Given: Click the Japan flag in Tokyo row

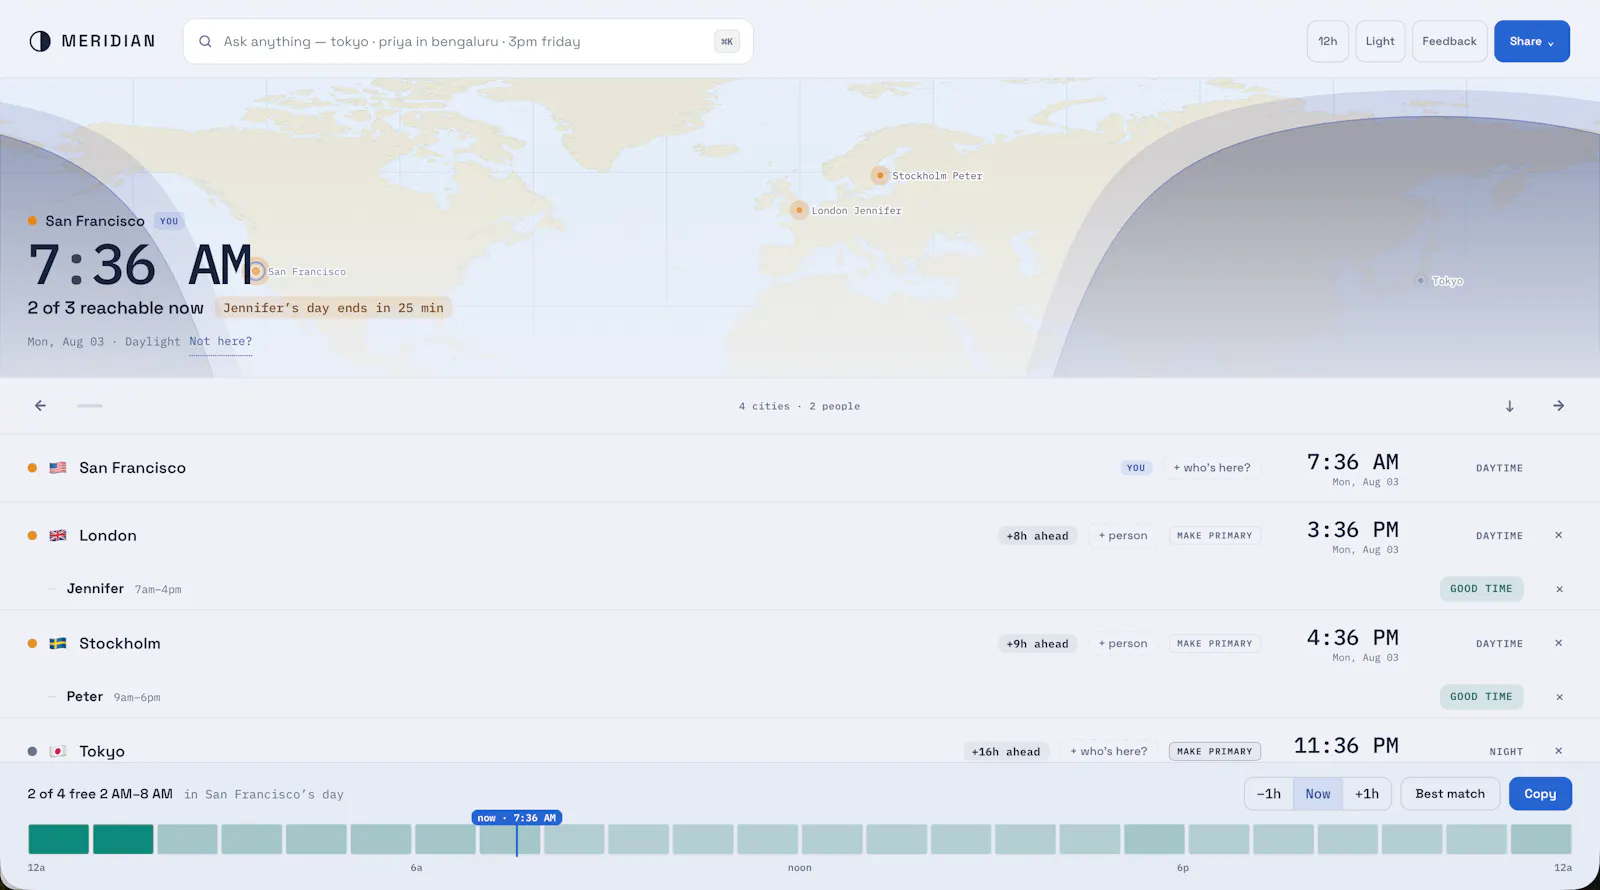Looking at the screenshot, I should [58, 752].
